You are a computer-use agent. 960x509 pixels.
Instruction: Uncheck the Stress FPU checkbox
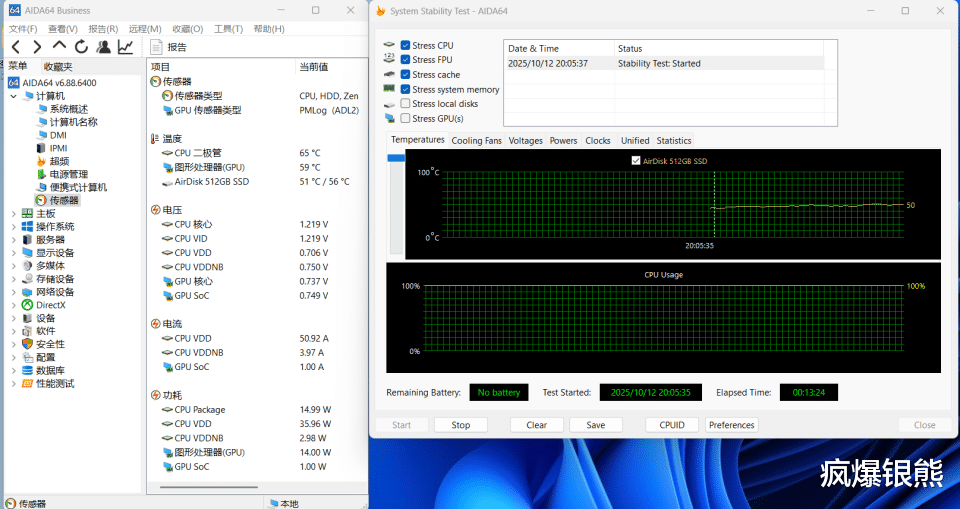click(405, 59)
